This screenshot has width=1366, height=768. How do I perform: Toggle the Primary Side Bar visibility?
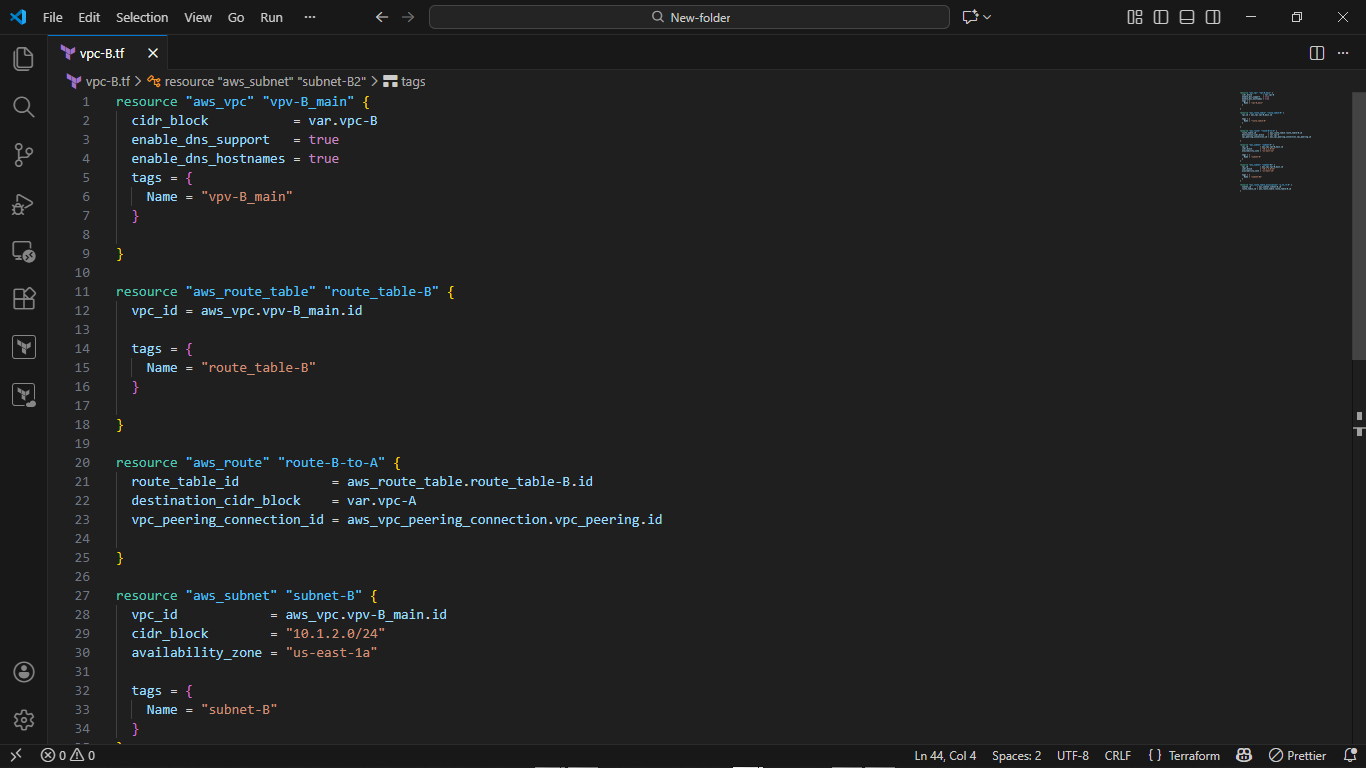point(1161,17)
